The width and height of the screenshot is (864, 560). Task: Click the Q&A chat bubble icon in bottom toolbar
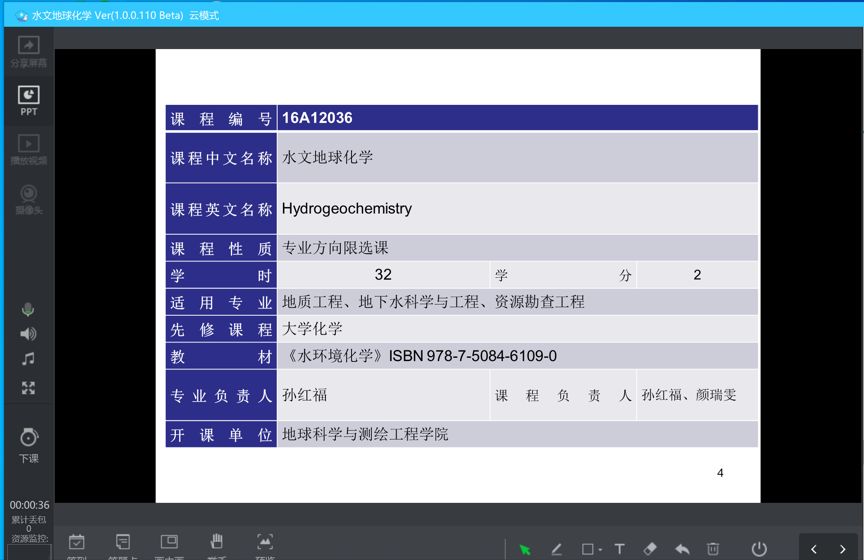[x=123, y=542]
